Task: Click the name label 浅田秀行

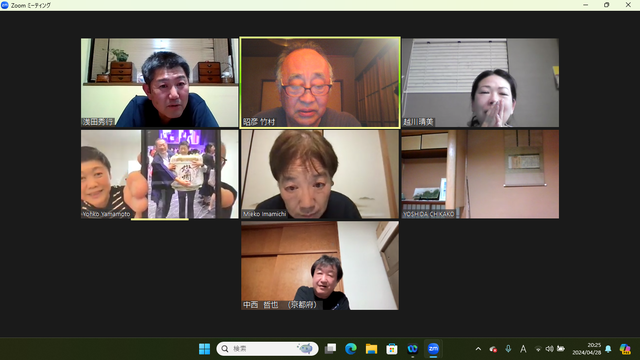Action: 98,122
